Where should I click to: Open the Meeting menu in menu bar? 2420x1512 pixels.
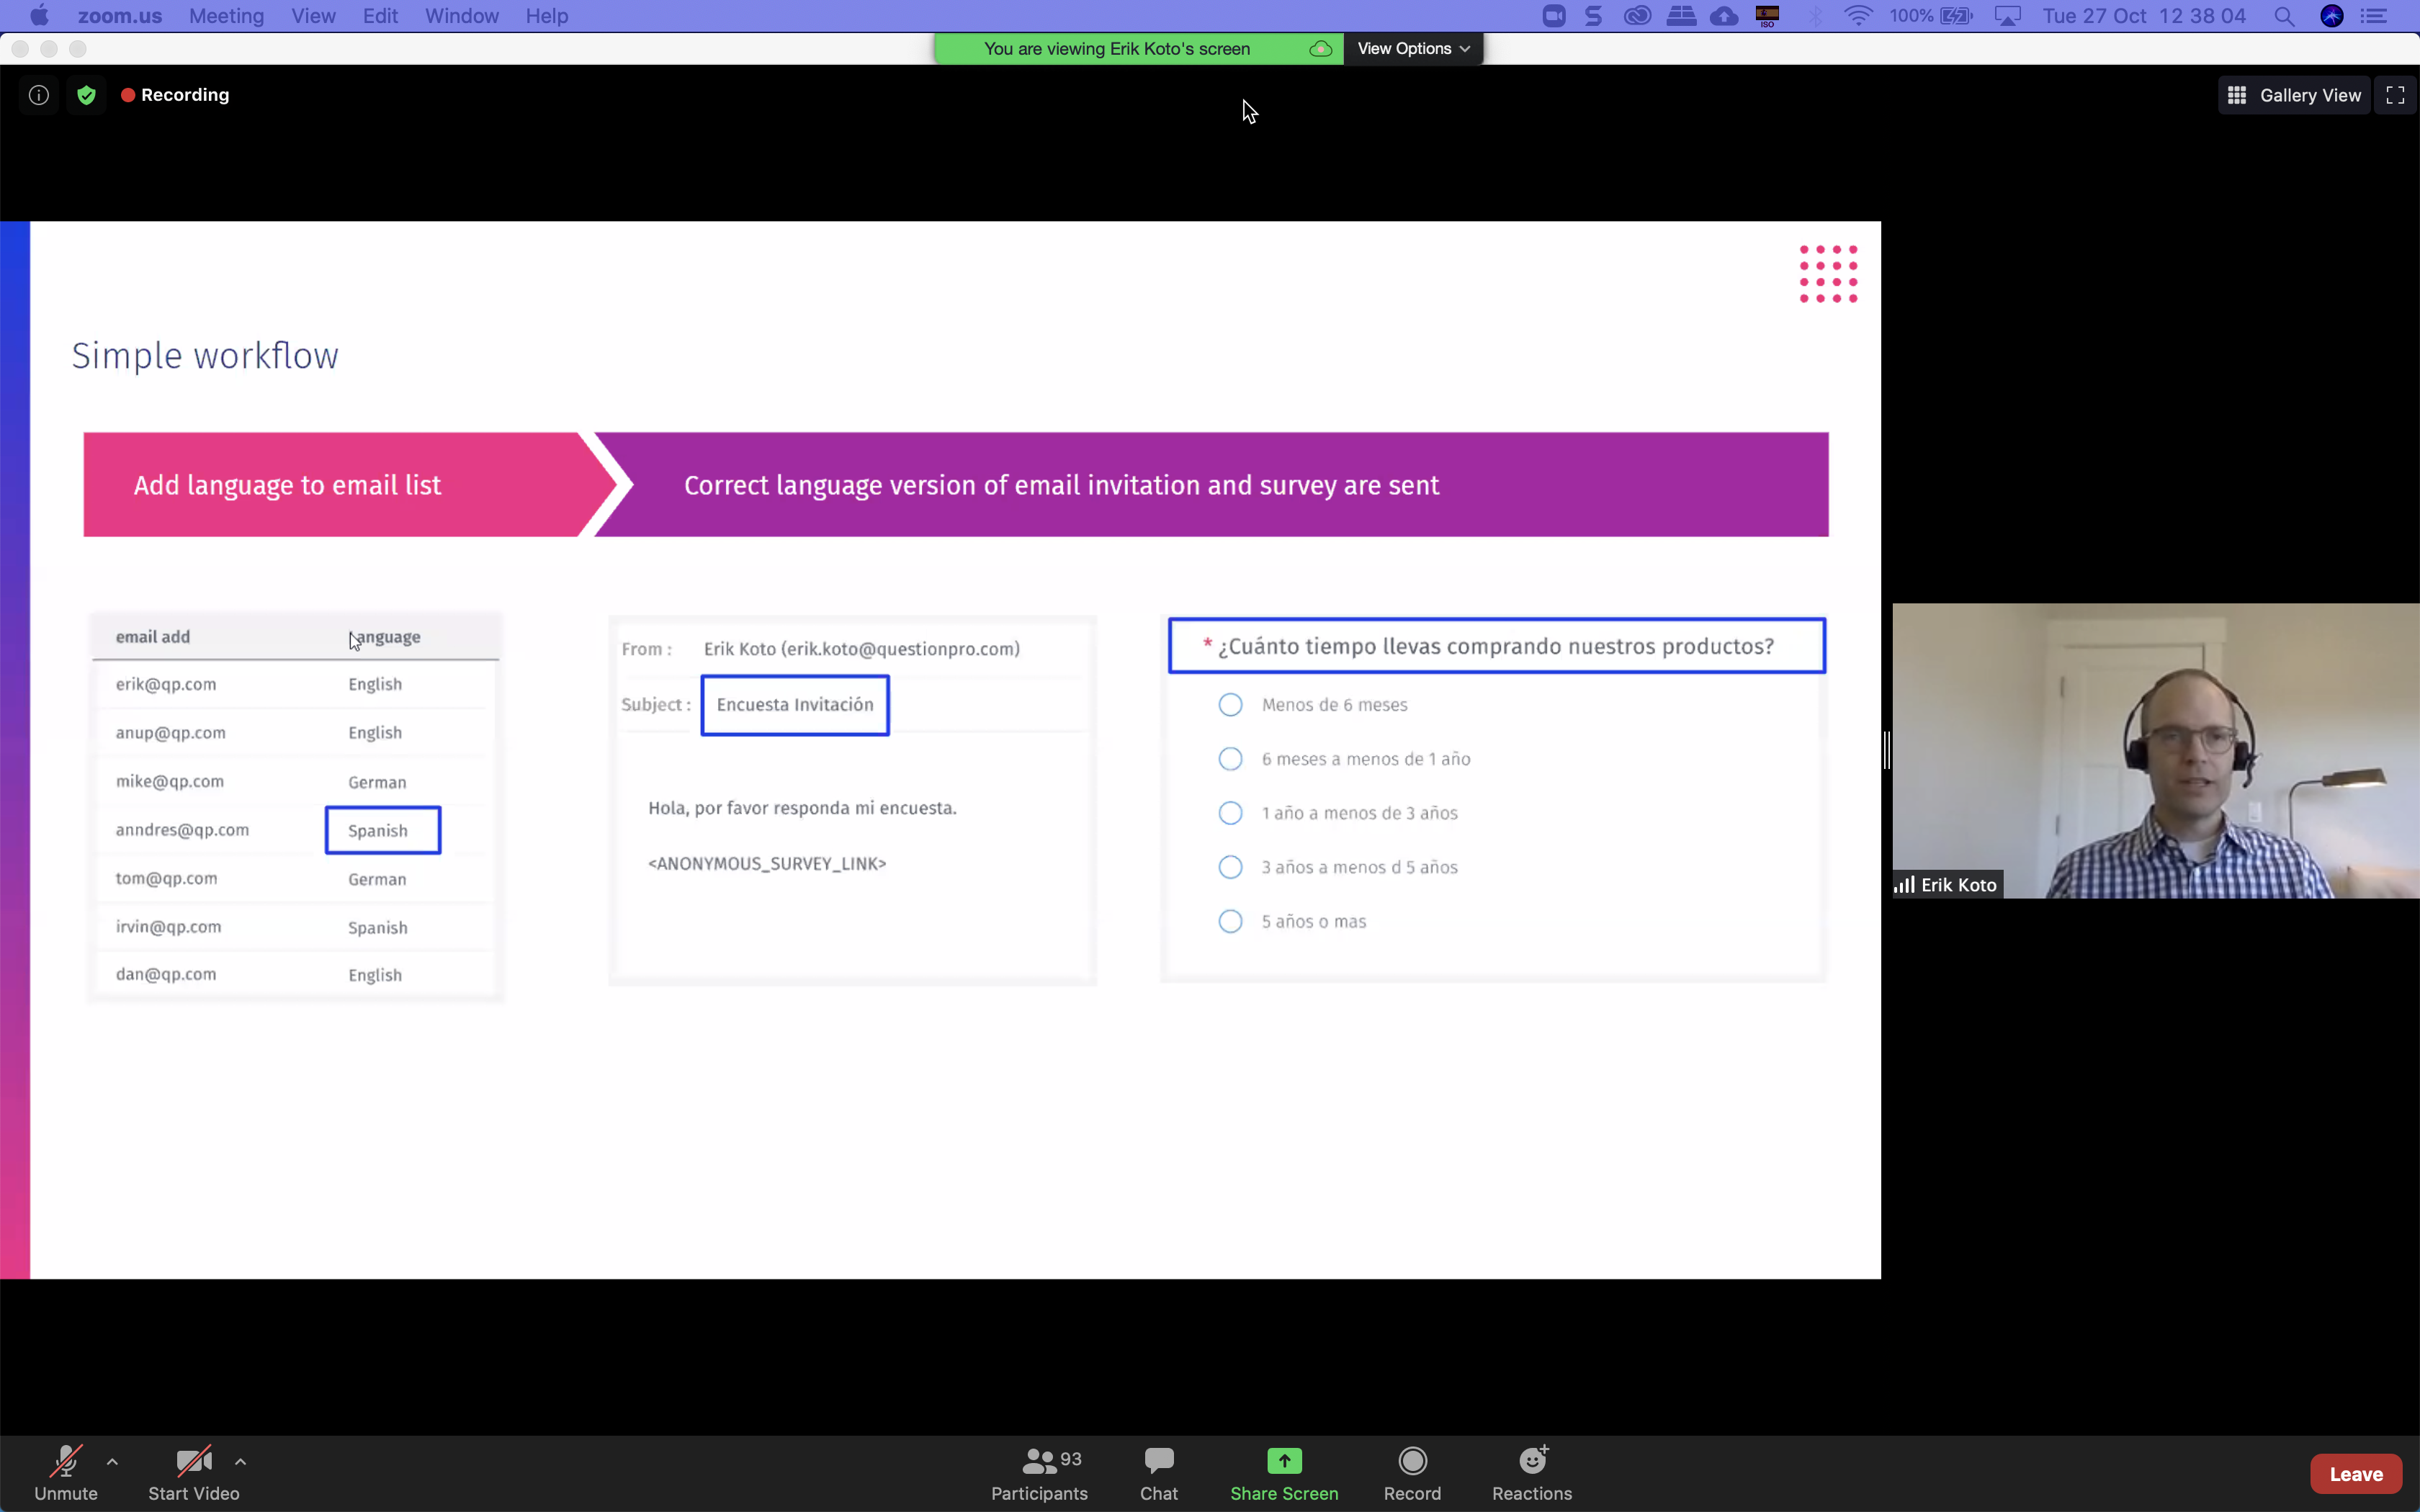point(226,16)
